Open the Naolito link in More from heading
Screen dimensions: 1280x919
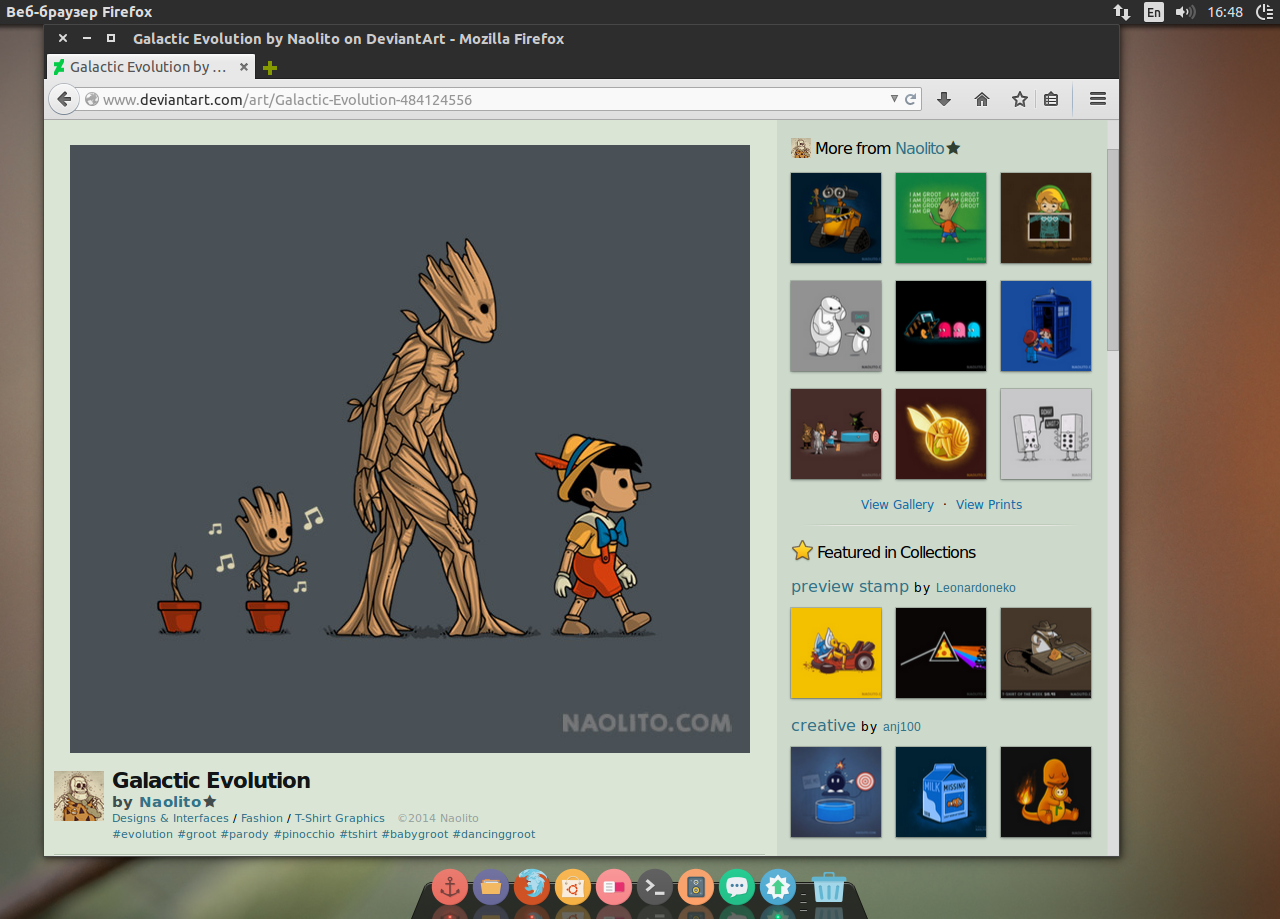920,148
